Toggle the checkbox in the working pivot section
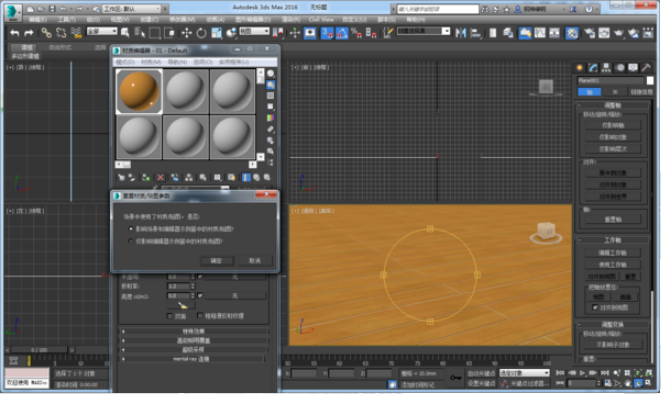Screen dimensions: 661x394 pos(595,308)
